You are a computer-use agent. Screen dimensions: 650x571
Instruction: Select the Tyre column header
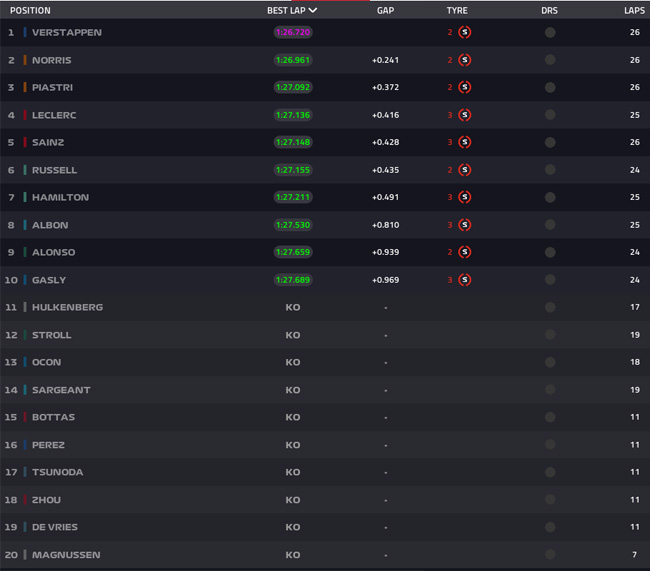[457, 10]
